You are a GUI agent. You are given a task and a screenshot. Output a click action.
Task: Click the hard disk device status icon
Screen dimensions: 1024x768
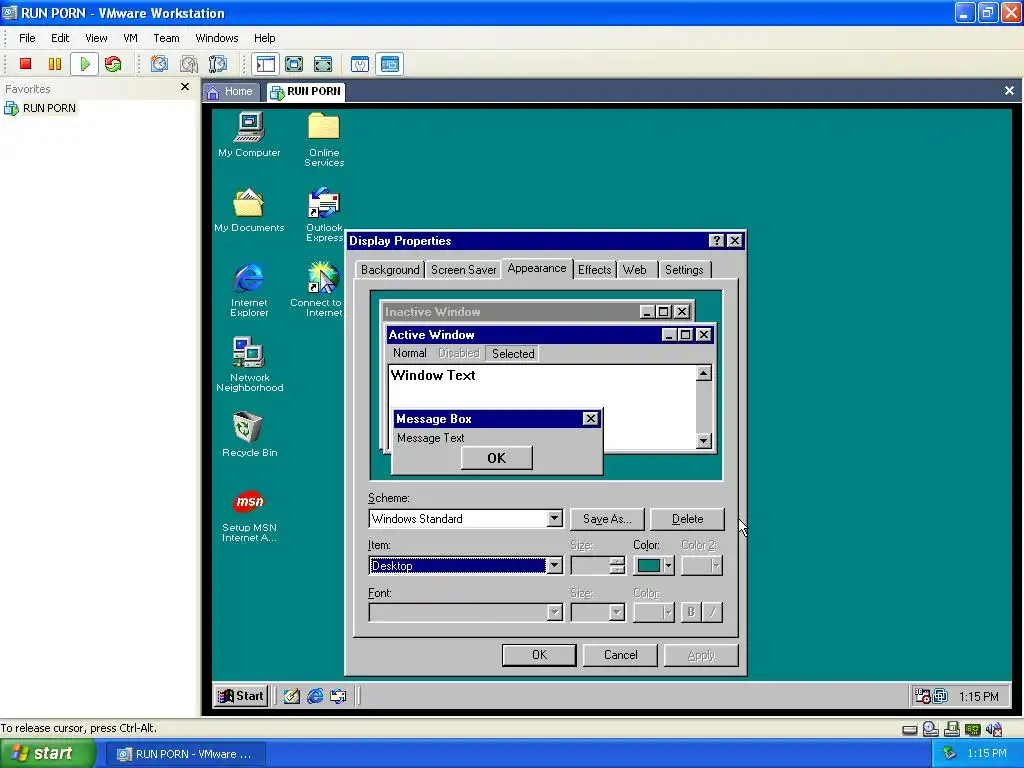coord(909,730)
